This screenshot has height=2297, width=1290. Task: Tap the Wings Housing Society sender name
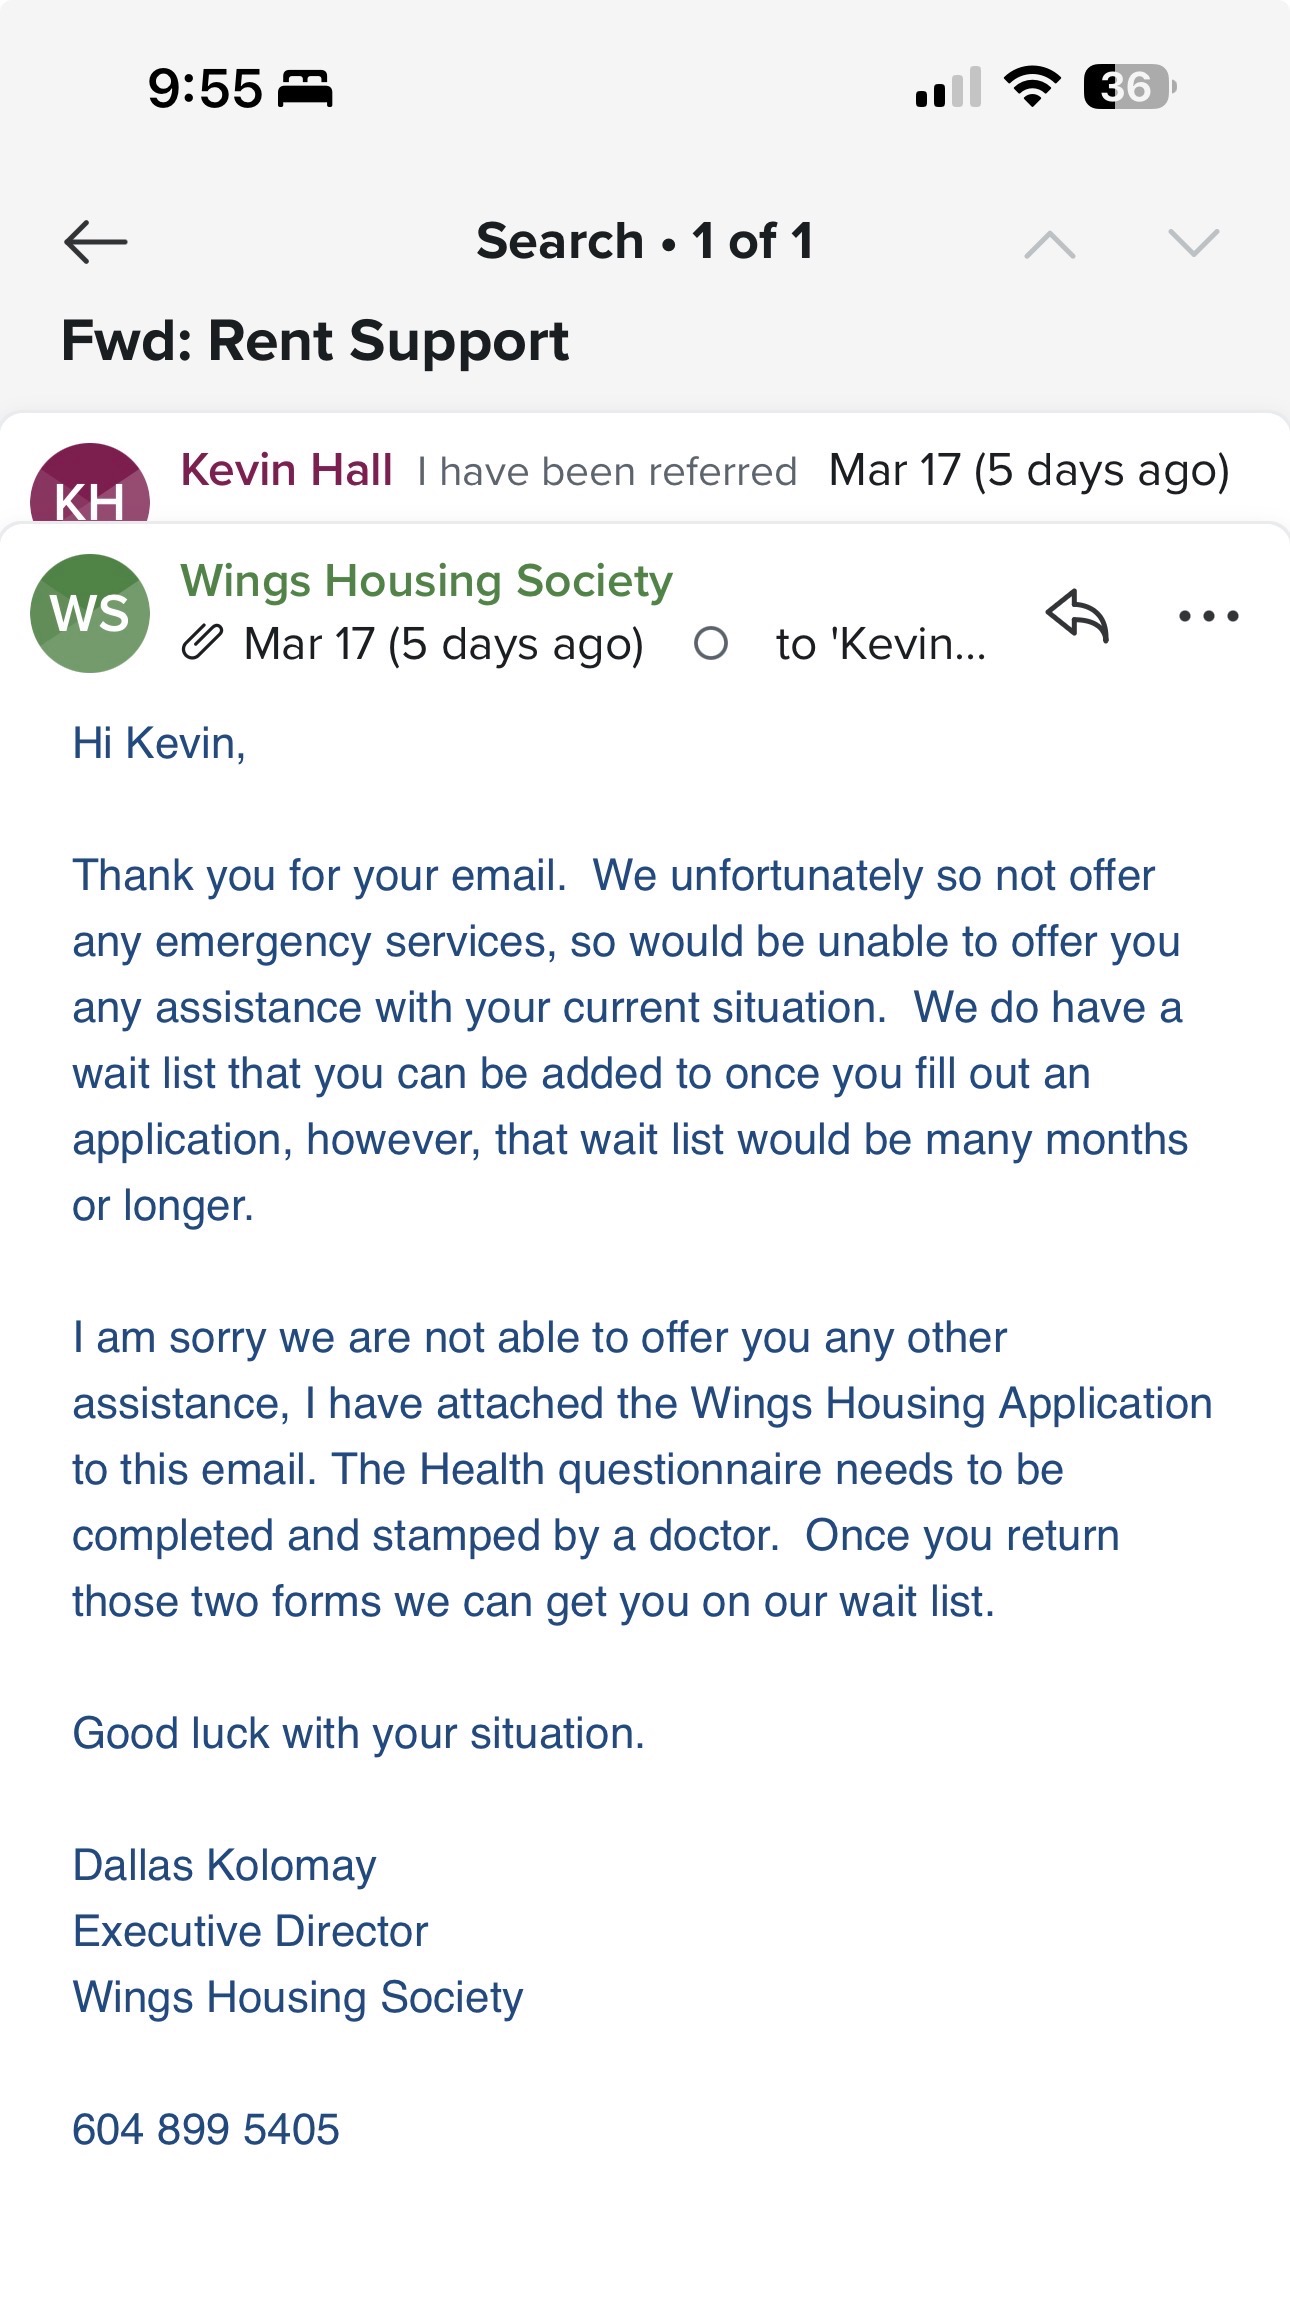tap(426, 581)
